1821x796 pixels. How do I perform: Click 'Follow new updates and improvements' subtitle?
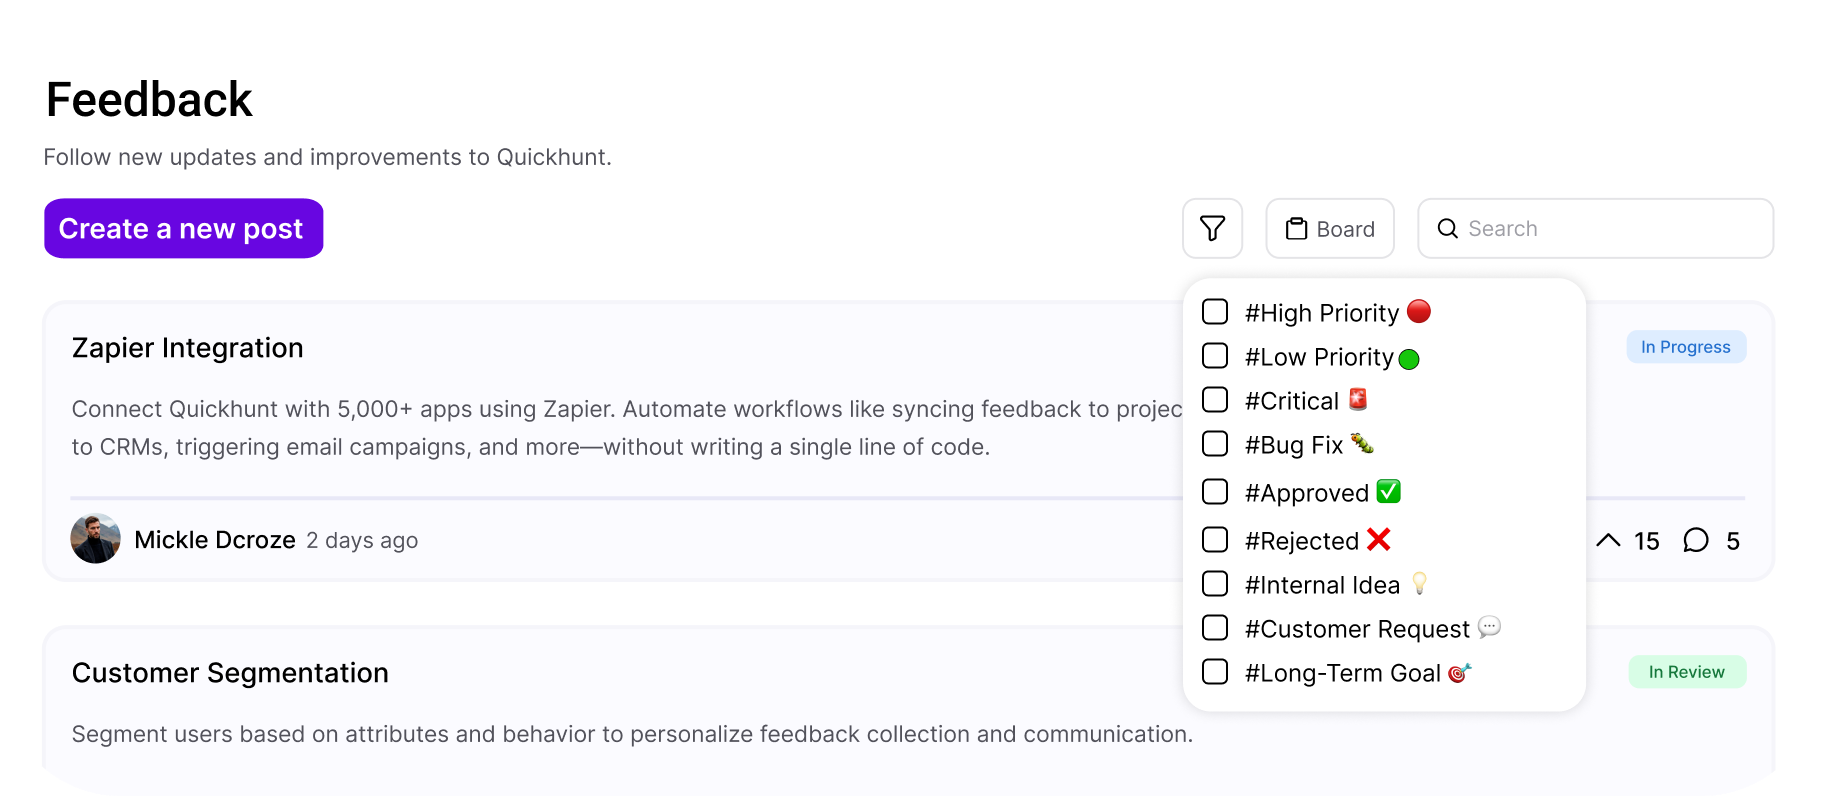(327, 157)
